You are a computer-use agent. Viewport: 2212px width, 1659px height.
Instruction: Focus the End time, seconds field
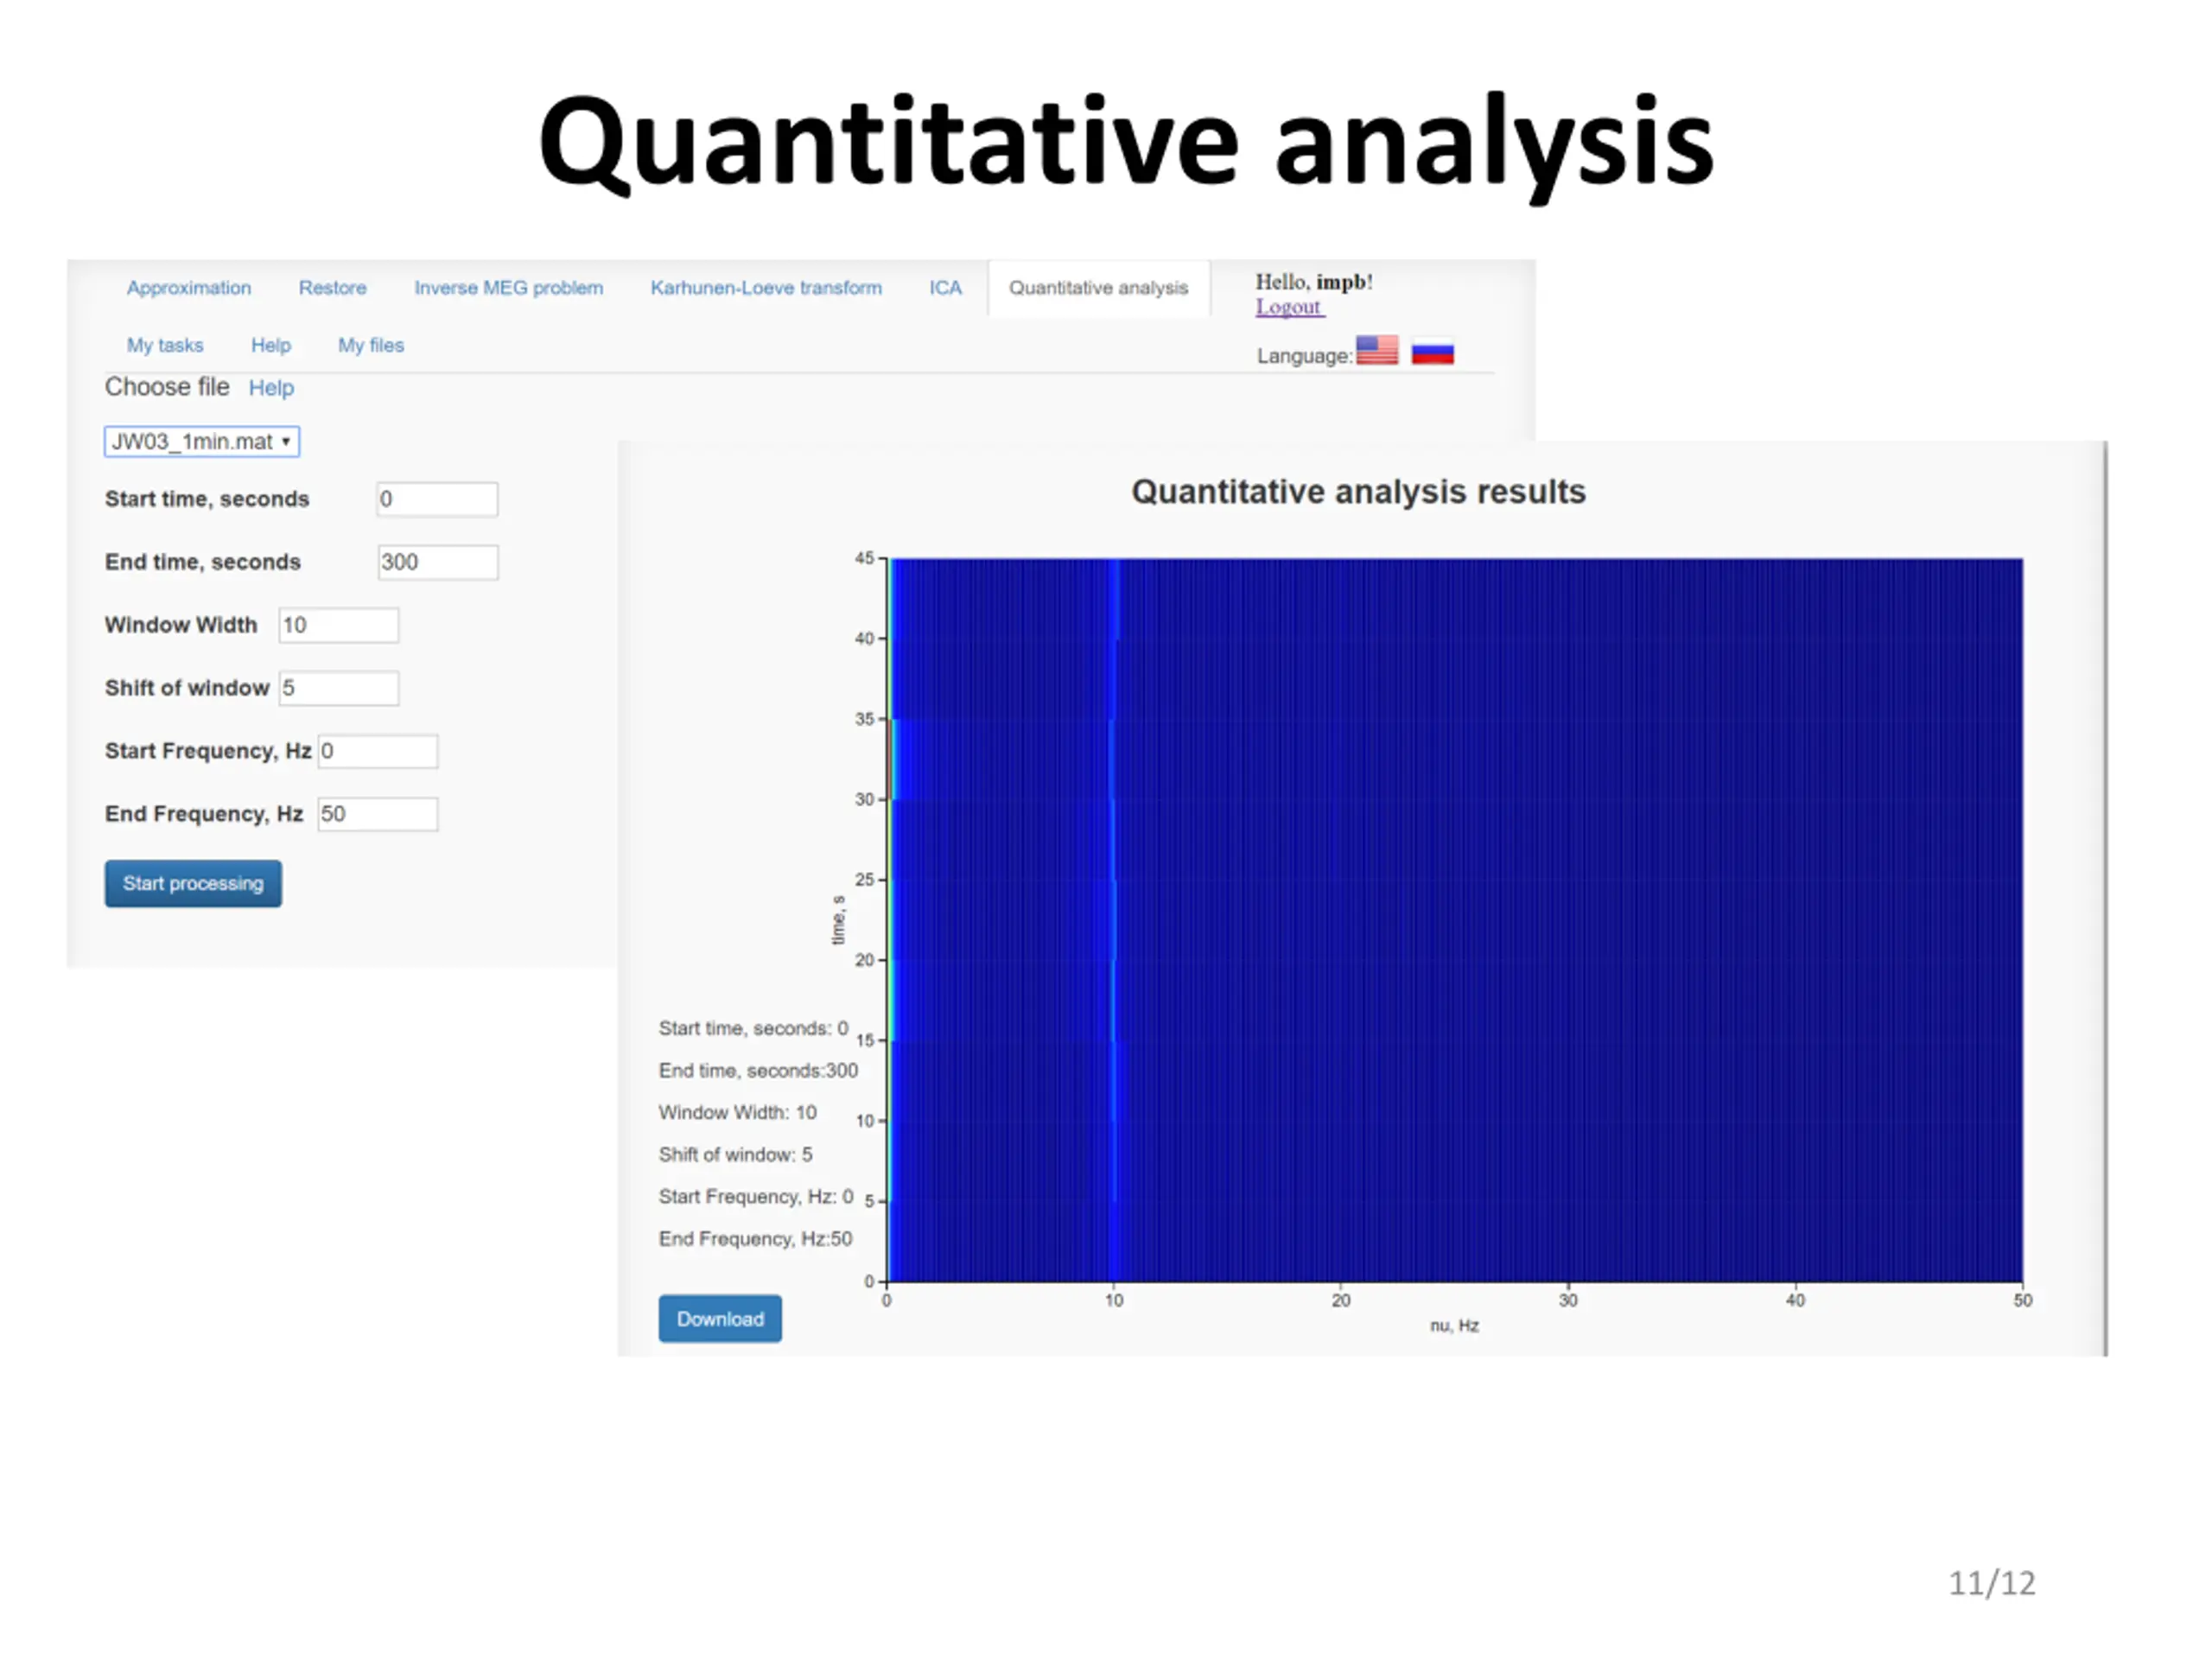tap(437, 562)
